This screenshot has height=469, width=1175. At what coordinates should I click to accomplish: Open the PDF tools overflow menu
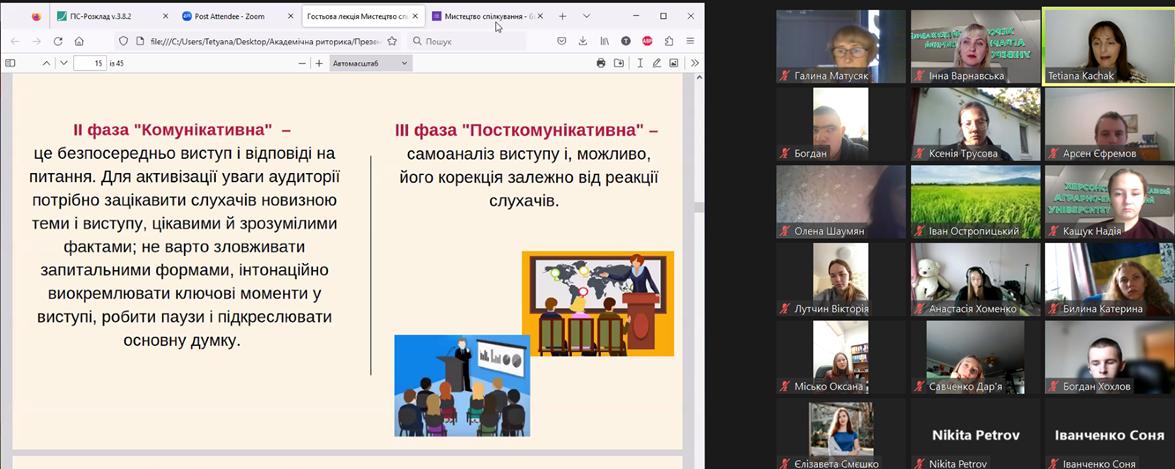point(694,63)
